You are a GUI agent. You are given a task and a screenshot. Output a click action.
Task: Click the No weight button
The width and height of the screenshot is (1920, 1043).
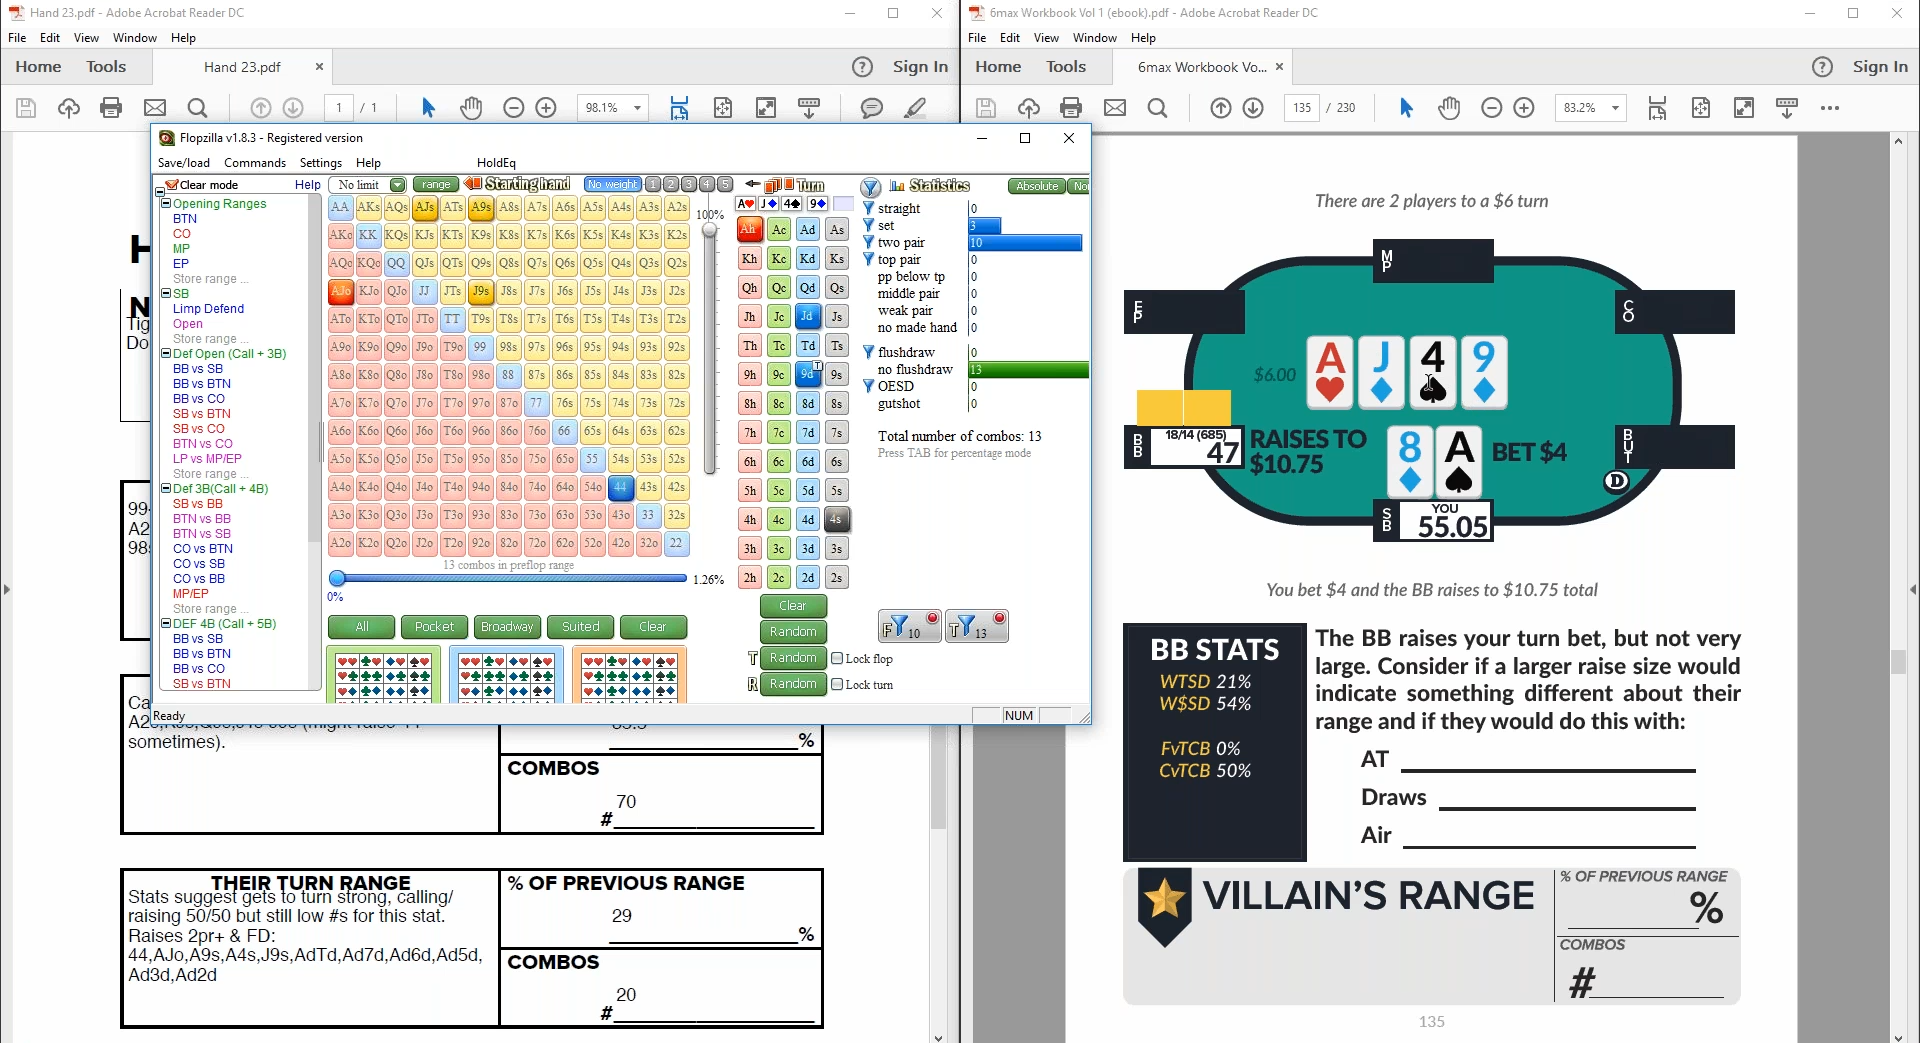(x=612, y=184)
